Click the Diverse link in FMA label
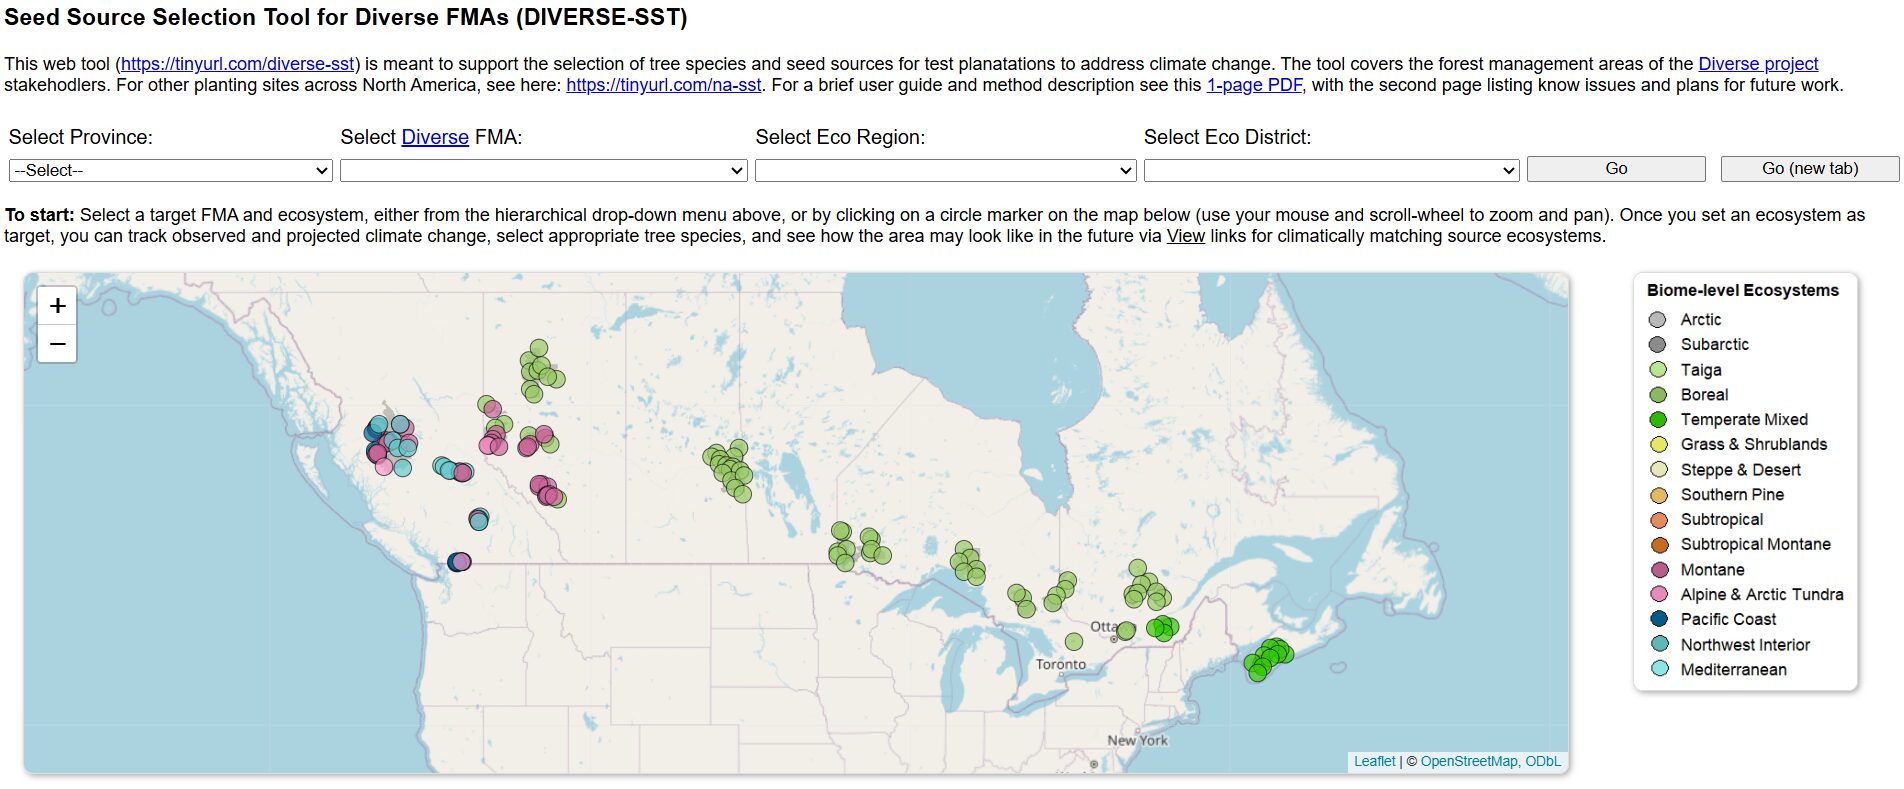This screenshot has height=789, width=1904. 435,137
